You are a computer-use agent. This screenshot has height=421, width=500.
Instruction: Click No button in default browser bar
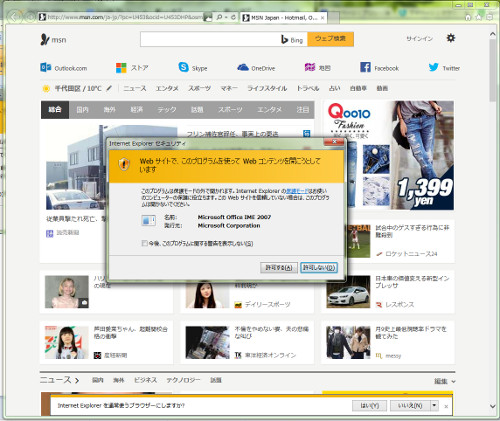tap(410, 406)
